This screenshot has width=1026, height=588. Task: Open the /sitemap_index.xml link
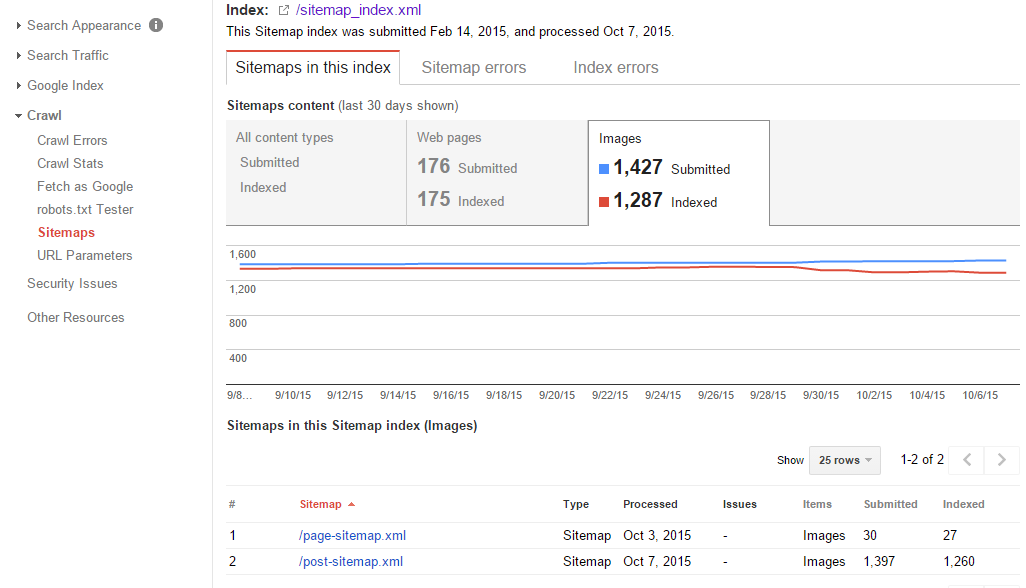(x=359, y=10)
